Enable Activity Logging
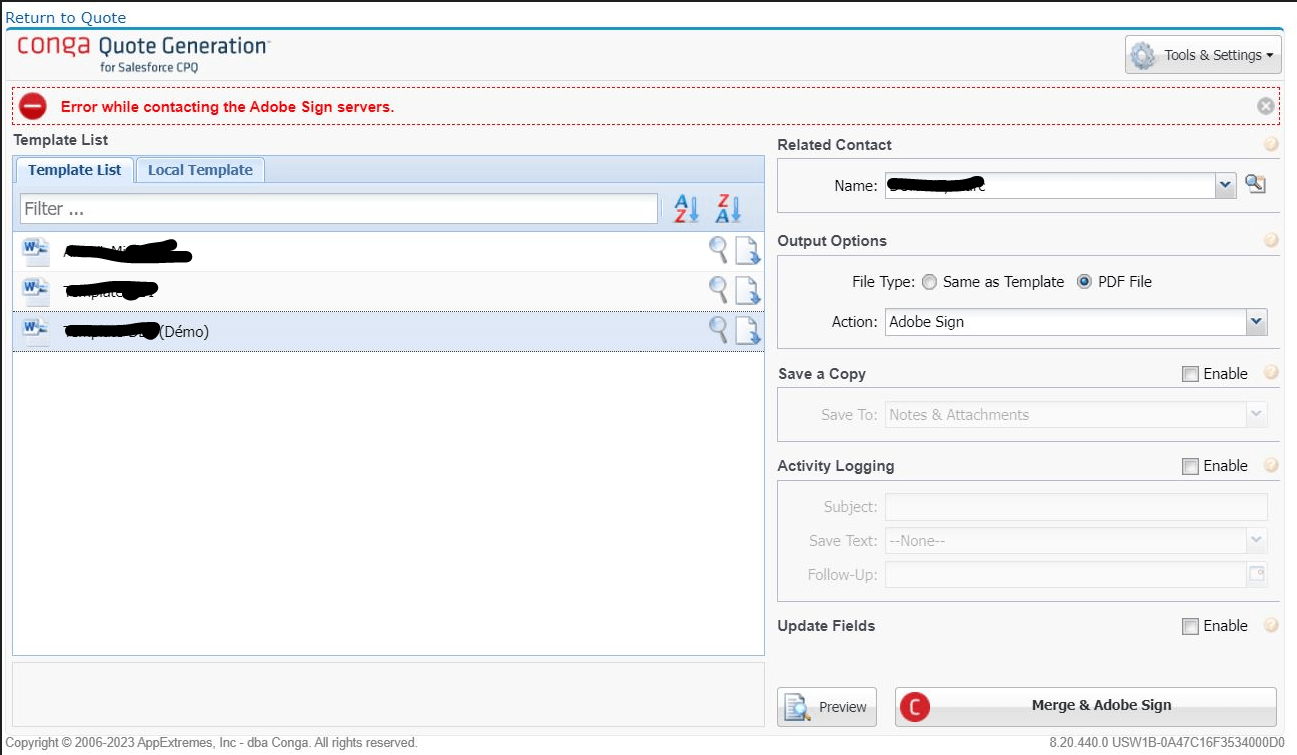Image resolution: width=1297 pixels, height=755 pixels. [x=1190, y=465]
